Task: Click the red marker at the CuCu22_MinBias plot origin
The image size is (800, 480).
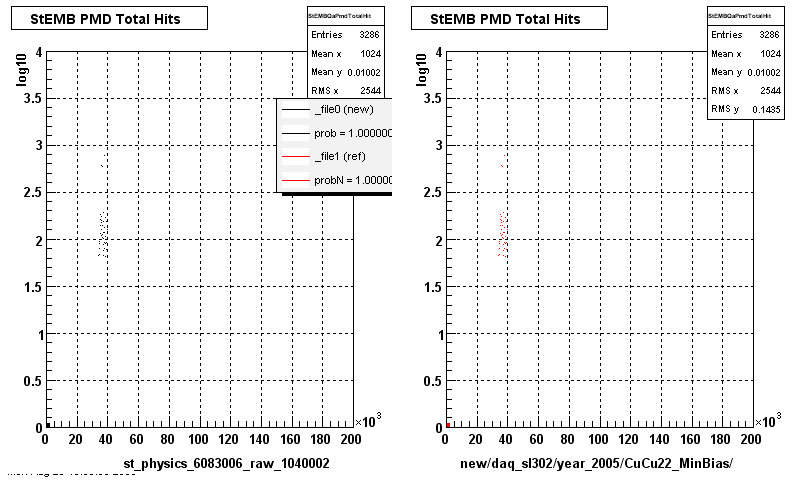Action: [448, 425]
